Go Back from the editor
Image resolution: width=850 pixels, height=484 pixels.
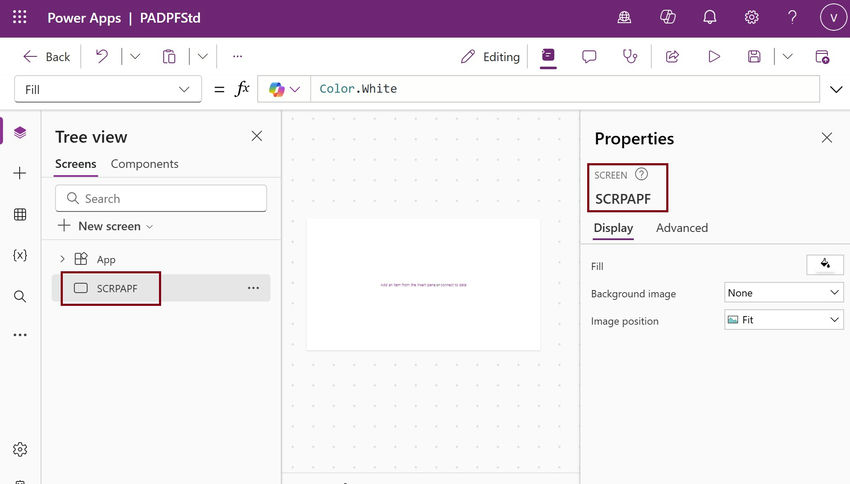(x=47, y=56)
